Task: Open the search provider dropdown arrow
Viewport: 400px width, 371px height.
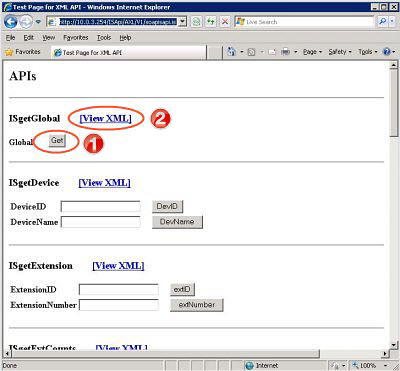Action: (x=392, y=22)
